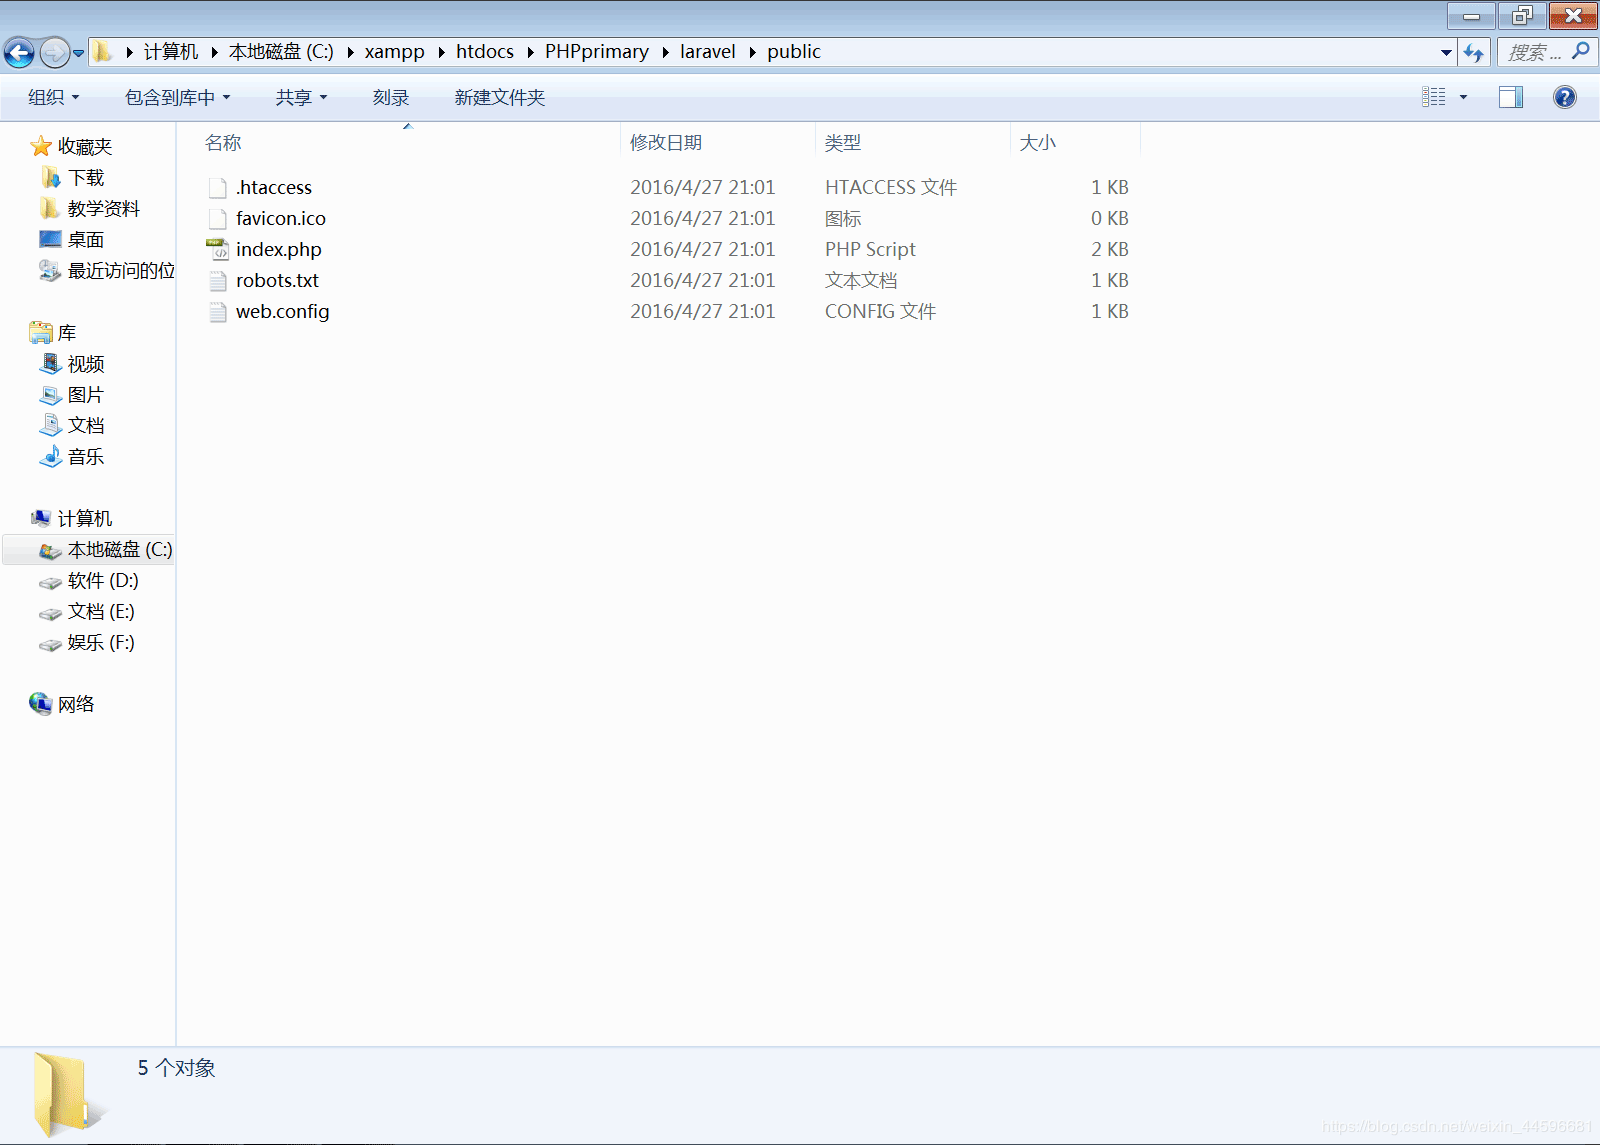Click the 新建文件夹 (New folder) button
Viewport: 1600px width, 1145px height.
(499, 97)
